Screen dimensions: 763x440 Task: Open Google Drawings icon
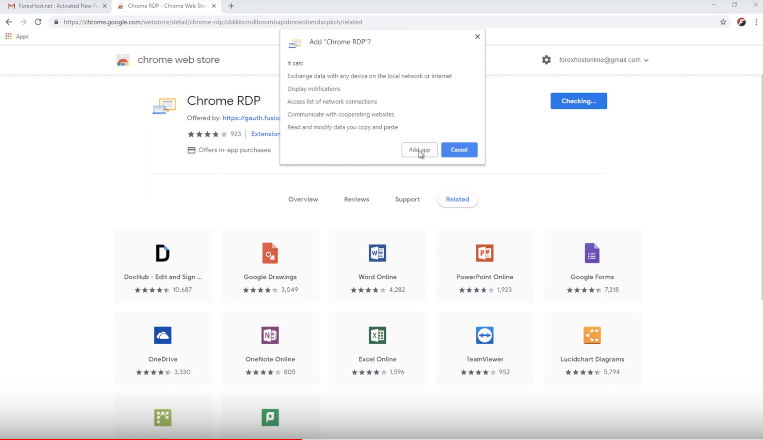click(x=270, y=253)
